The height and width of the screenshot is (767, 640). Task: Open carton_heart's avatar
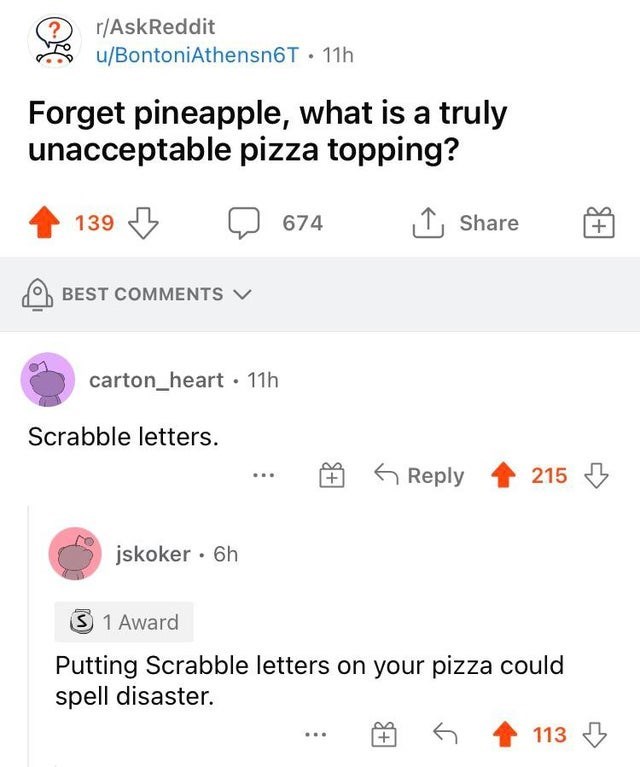click(47, 380)
